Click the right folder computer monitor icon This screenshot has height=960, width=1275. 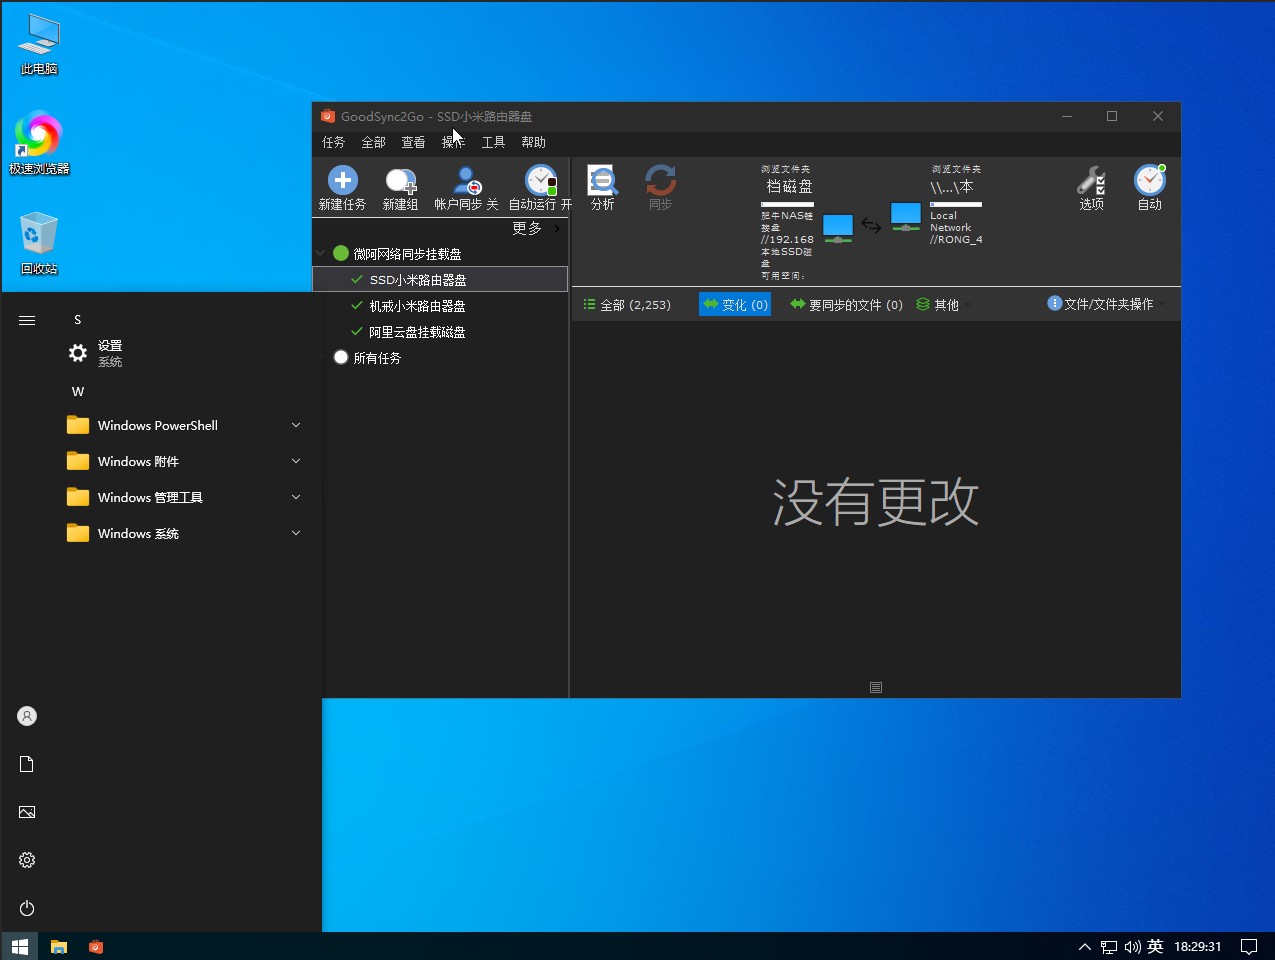(906, 217)
